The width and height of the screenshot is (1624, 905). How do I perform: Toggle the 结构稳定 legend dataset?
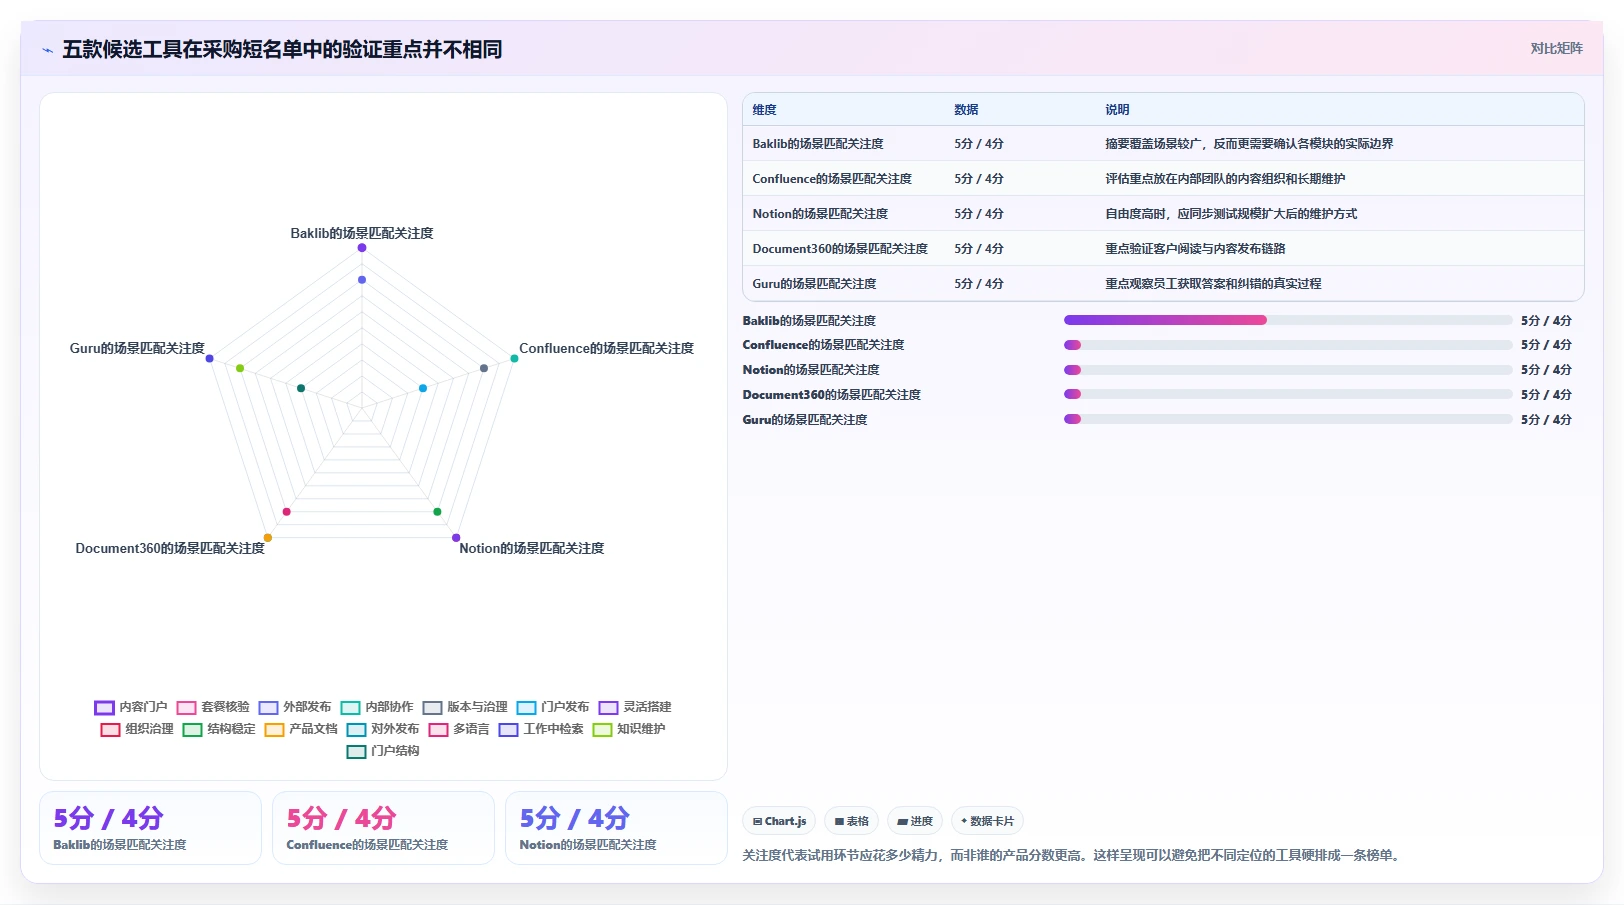[x=219, y=729]
